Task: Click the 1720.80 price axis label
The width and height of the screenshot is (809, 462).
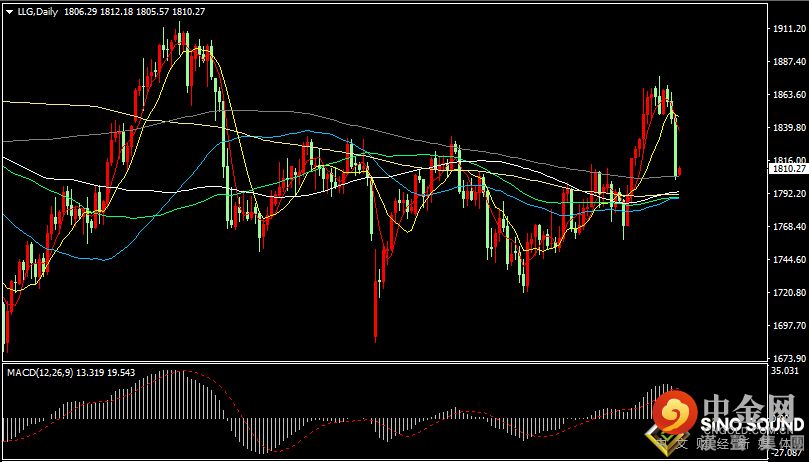Action: [x=789, y=293]
